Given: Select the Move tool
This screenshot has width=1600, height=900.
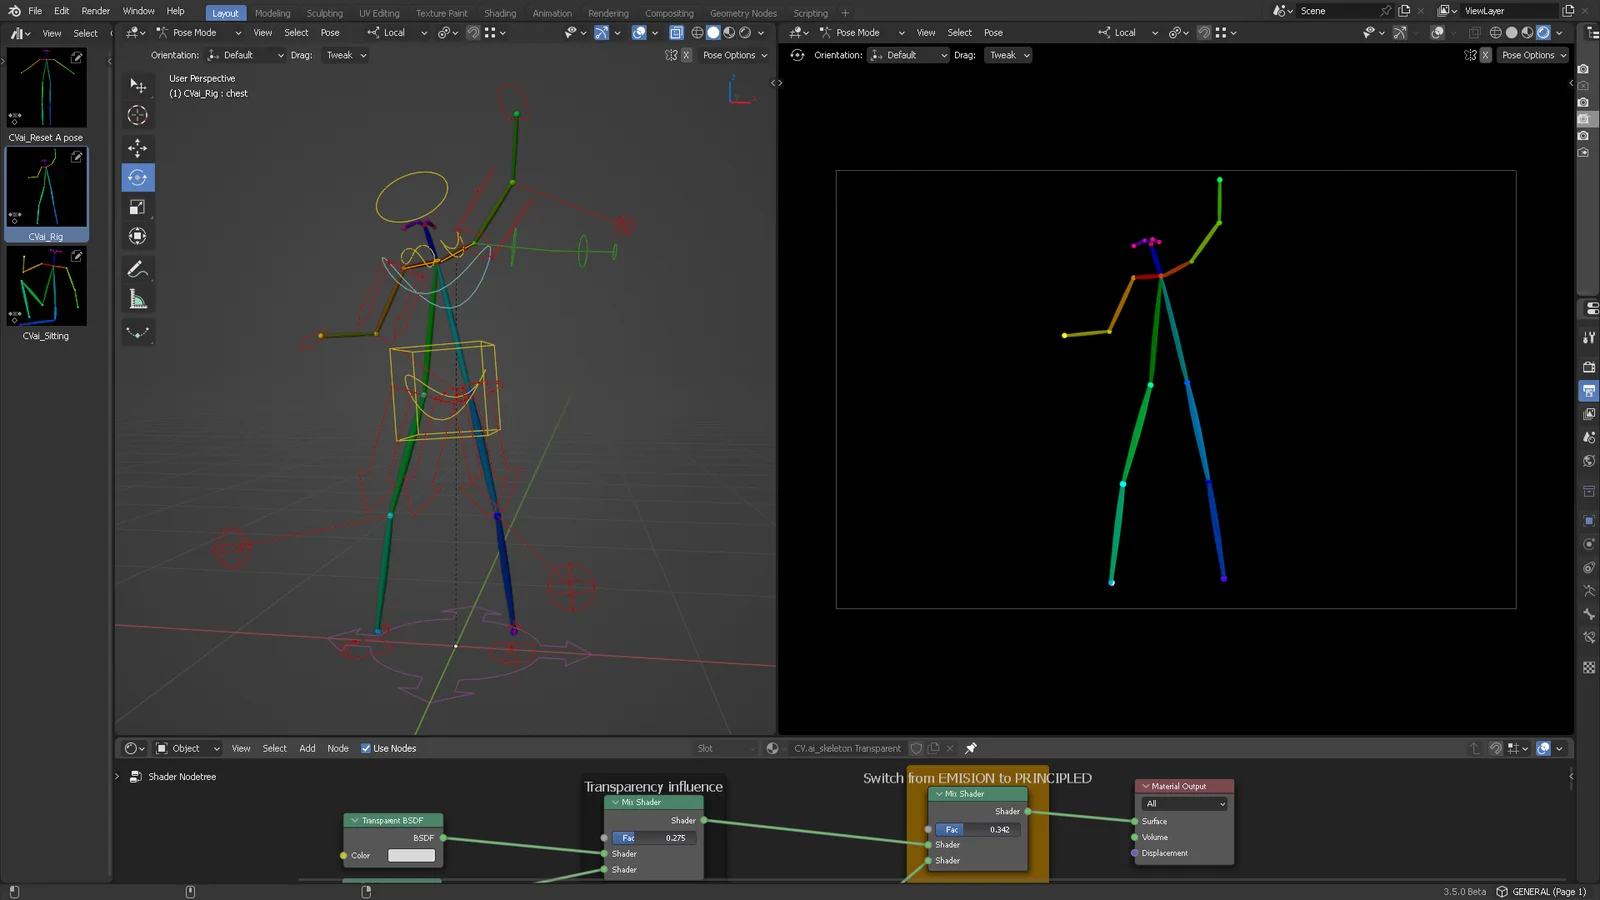Looking at the screenshot, I should tap(138, 147).
